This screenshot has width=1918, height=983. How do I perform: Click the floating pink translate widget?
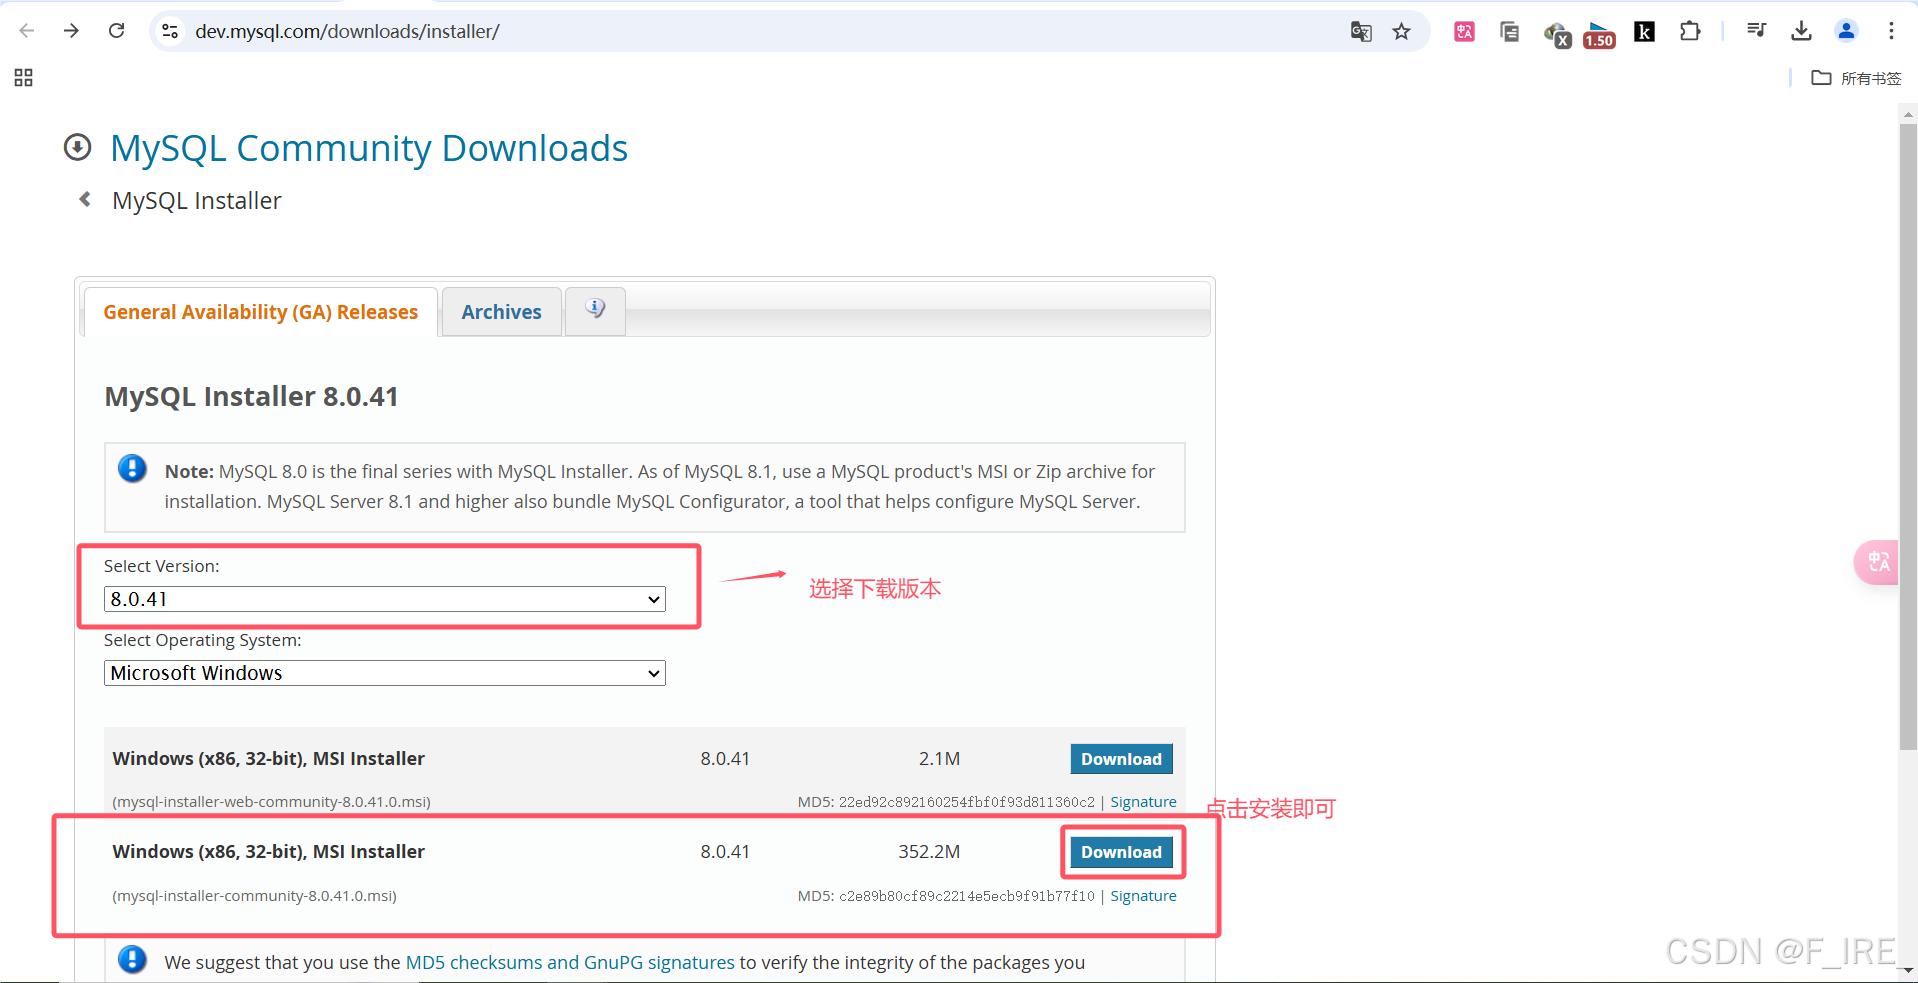(1876, 562)
